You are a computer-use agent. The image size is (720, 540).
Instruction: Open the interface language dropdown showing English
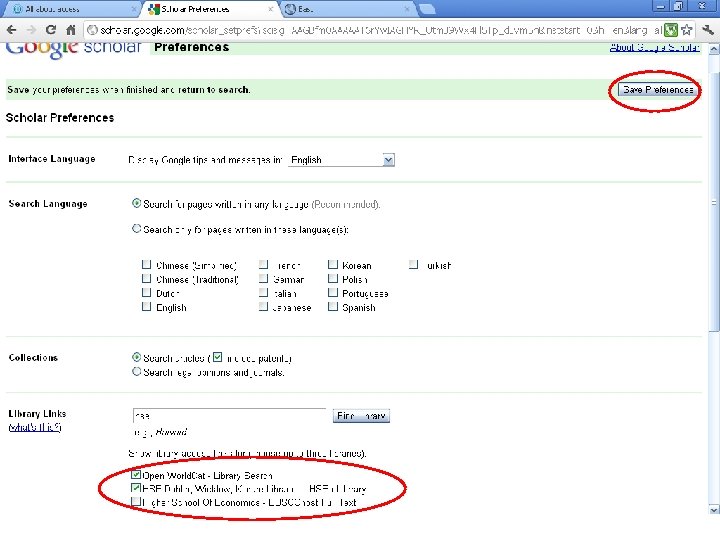click(x=341, y=160)
